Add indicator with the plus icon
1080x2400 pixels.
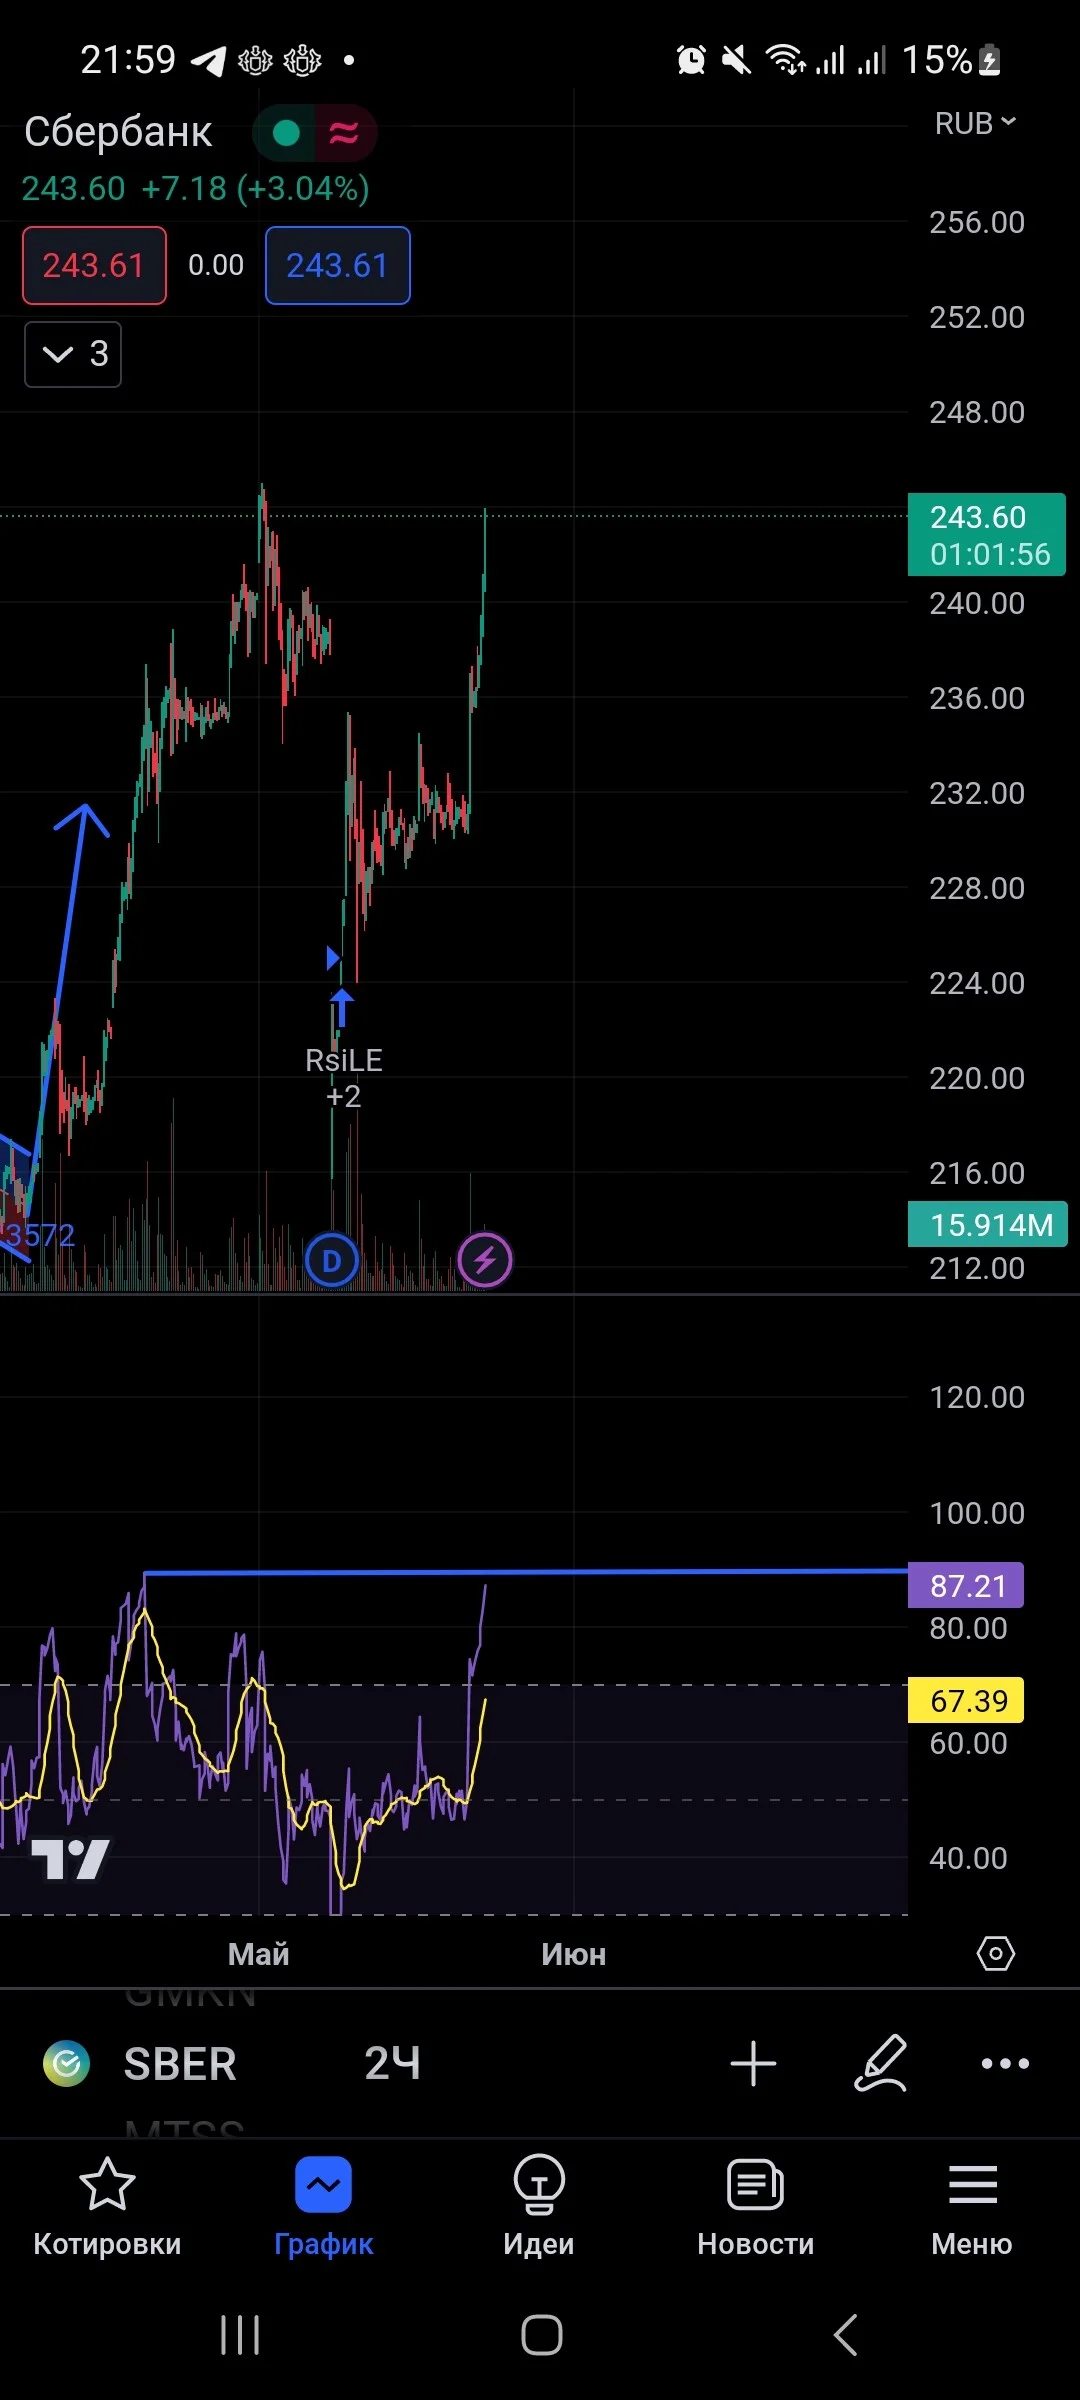[753, 2064]
